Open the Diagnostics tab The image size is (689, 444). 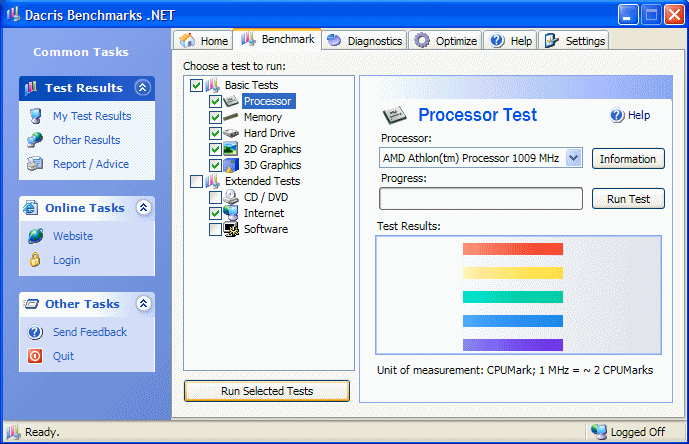click(365, 40)
